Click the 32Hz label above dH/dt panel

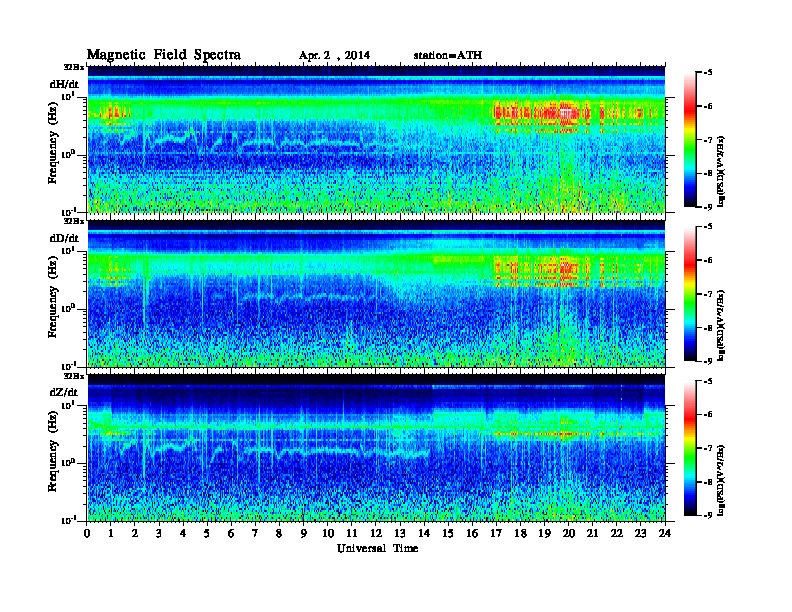click(74, 67)
